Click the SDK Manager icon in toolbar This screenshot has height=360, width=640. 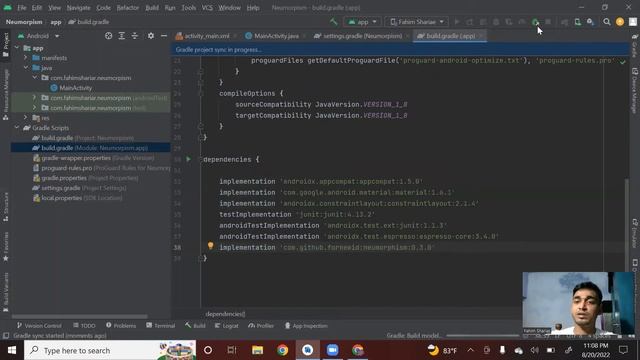point(590,22)
